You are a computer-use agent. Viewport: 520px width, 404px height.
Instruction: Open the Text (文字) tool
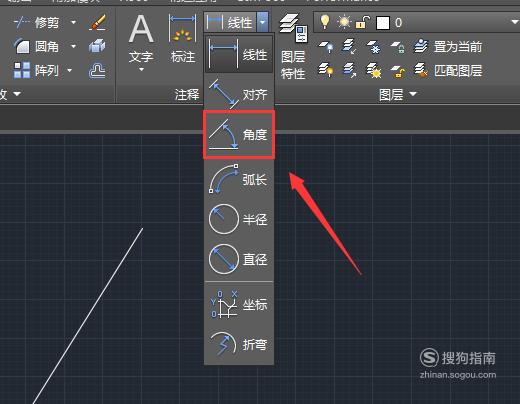click(x=141, y=38)
